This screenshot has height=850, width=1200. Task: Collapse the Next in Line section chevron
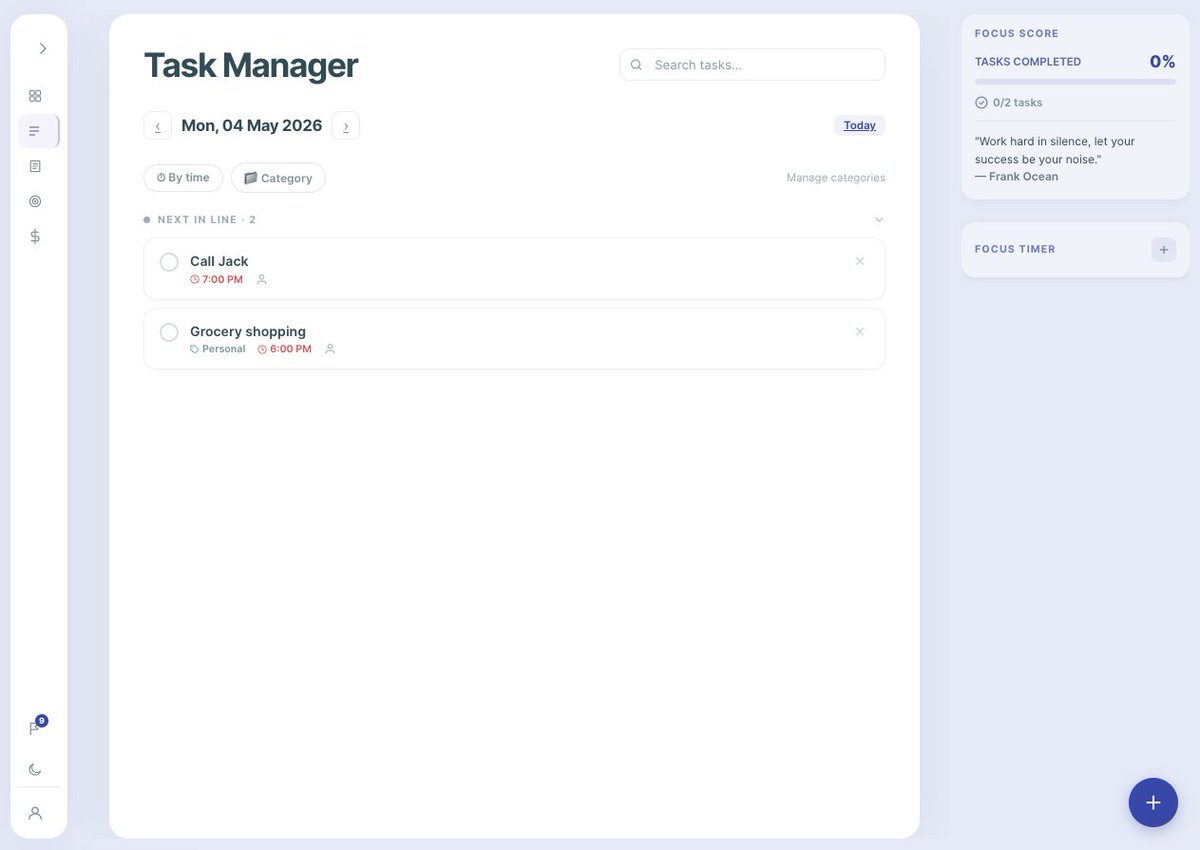[x=879, y=219]
